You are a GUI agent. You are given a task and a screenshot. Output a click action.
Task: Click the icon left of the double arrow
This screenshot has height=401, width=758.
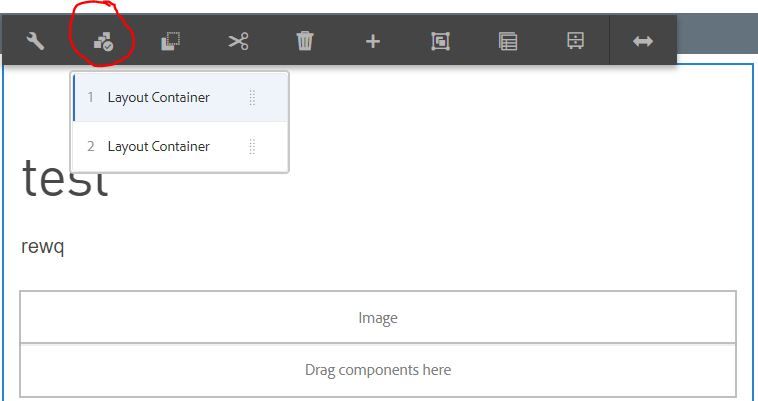click(575, 41)
